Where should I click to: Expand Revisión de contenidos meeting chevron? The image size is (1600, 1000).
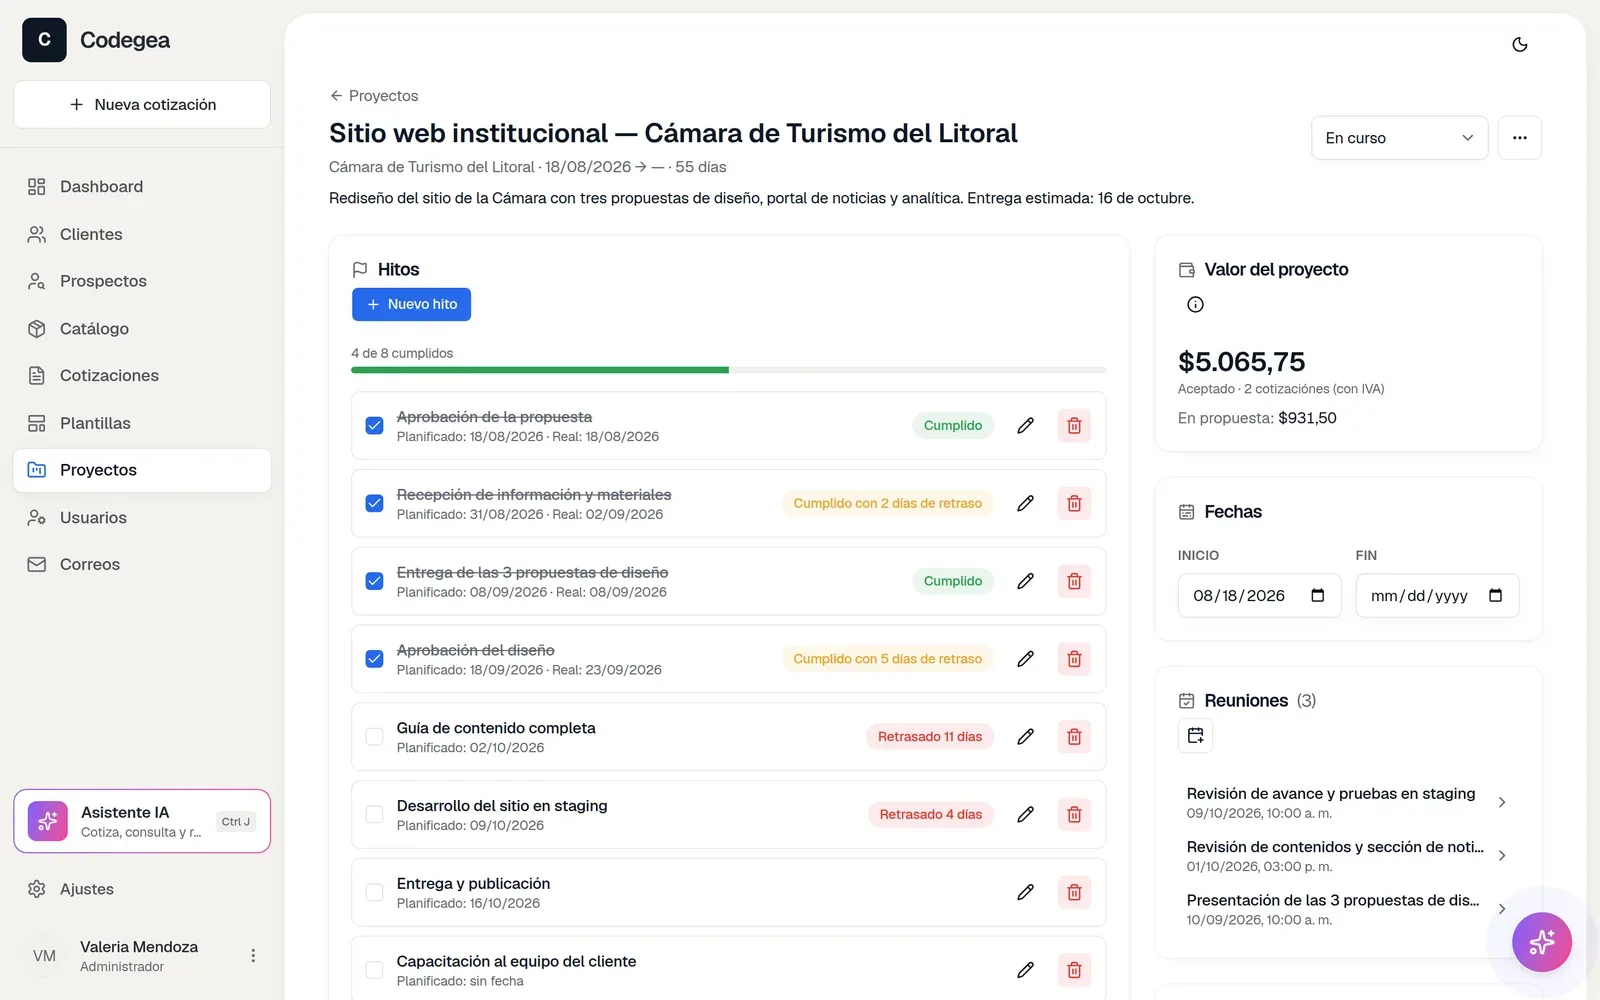(x=1501, y=855)
